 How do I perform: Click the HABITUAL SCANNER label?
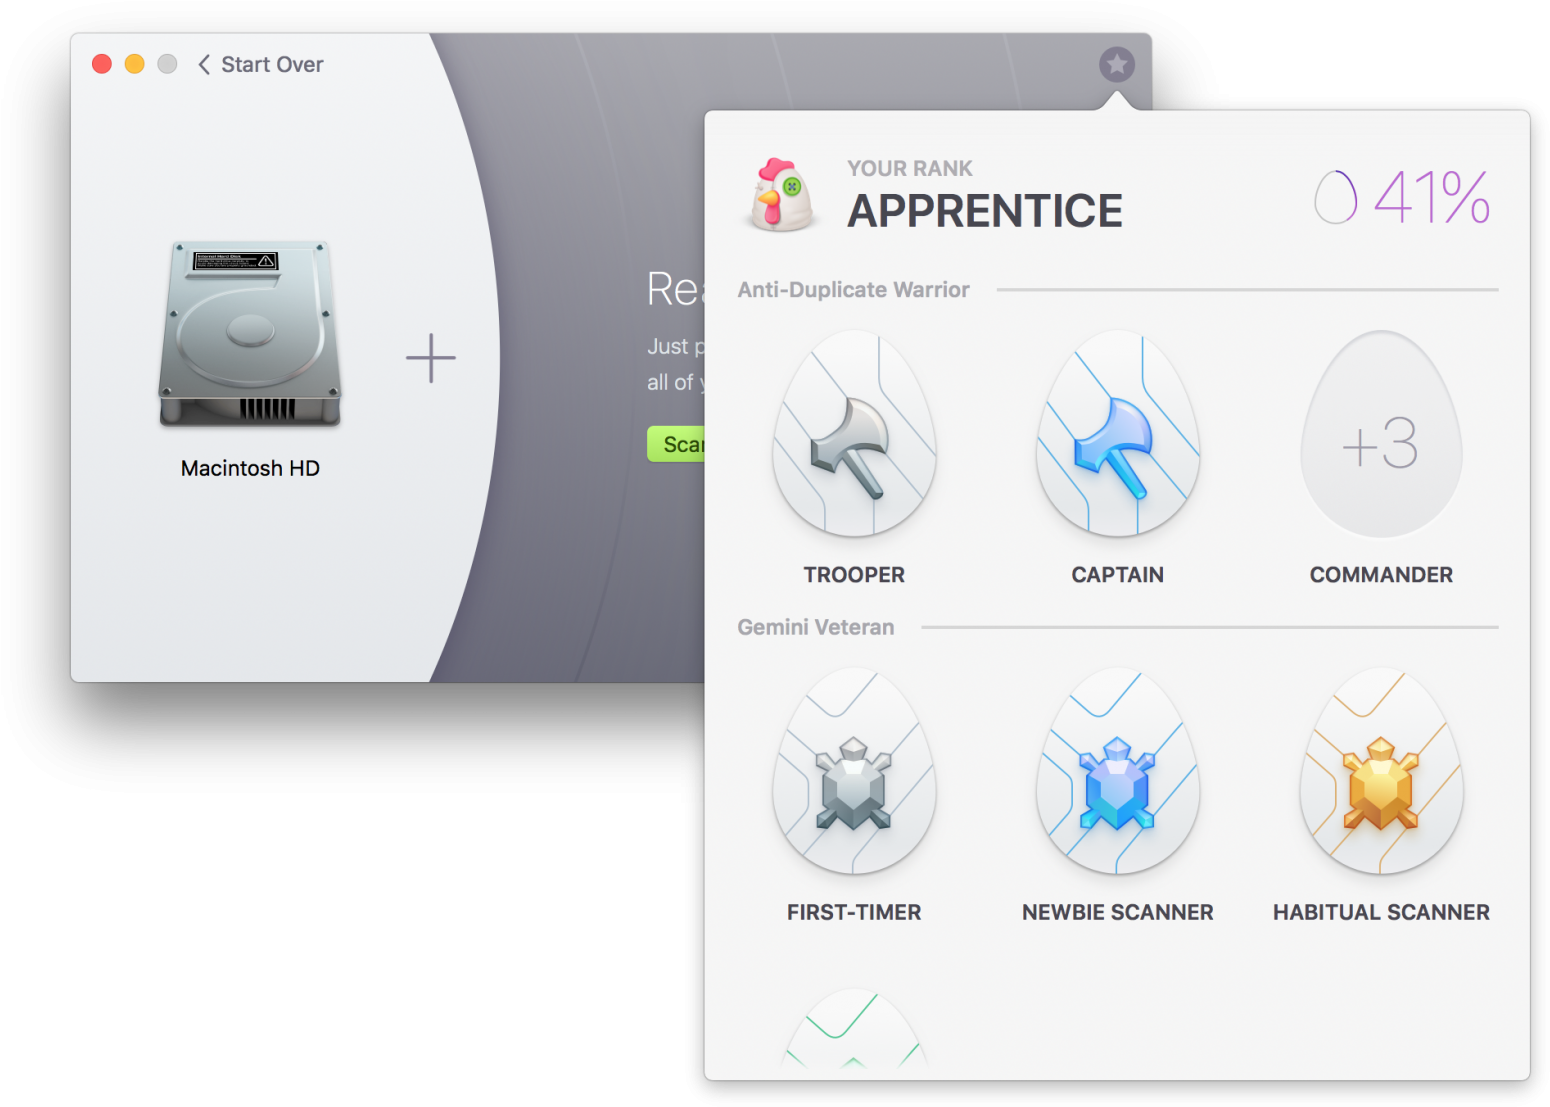1381,912
